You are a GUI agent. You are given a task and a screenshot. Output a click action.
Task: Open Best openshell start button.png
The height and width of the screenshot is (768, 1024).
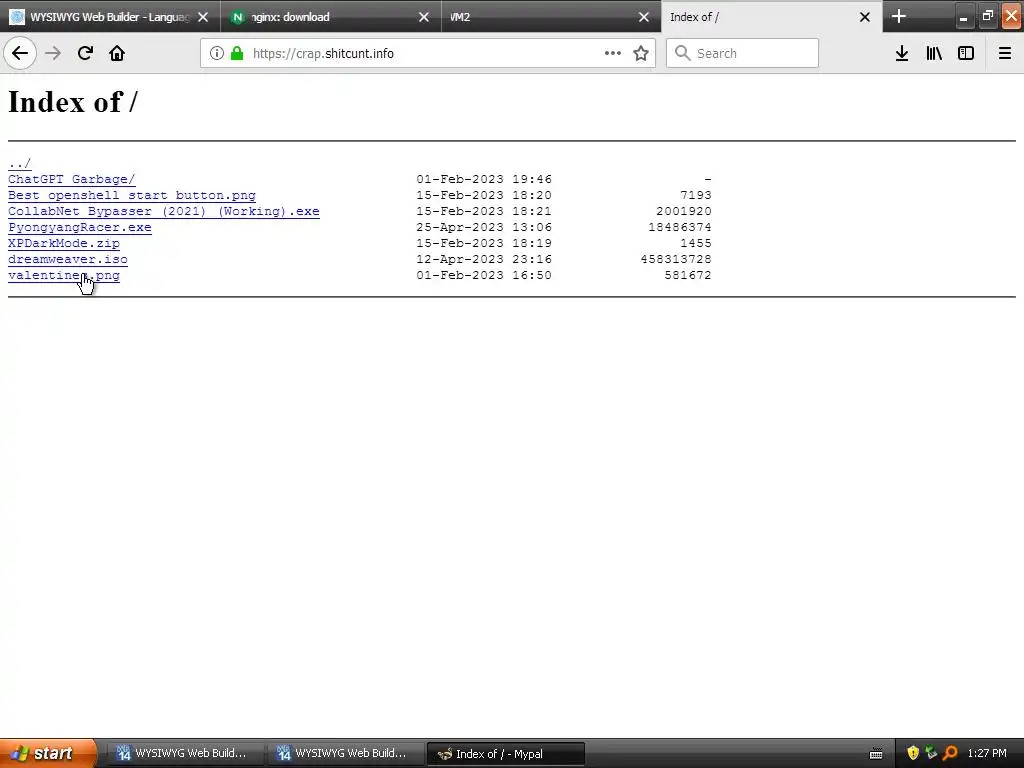click(132, 195)
